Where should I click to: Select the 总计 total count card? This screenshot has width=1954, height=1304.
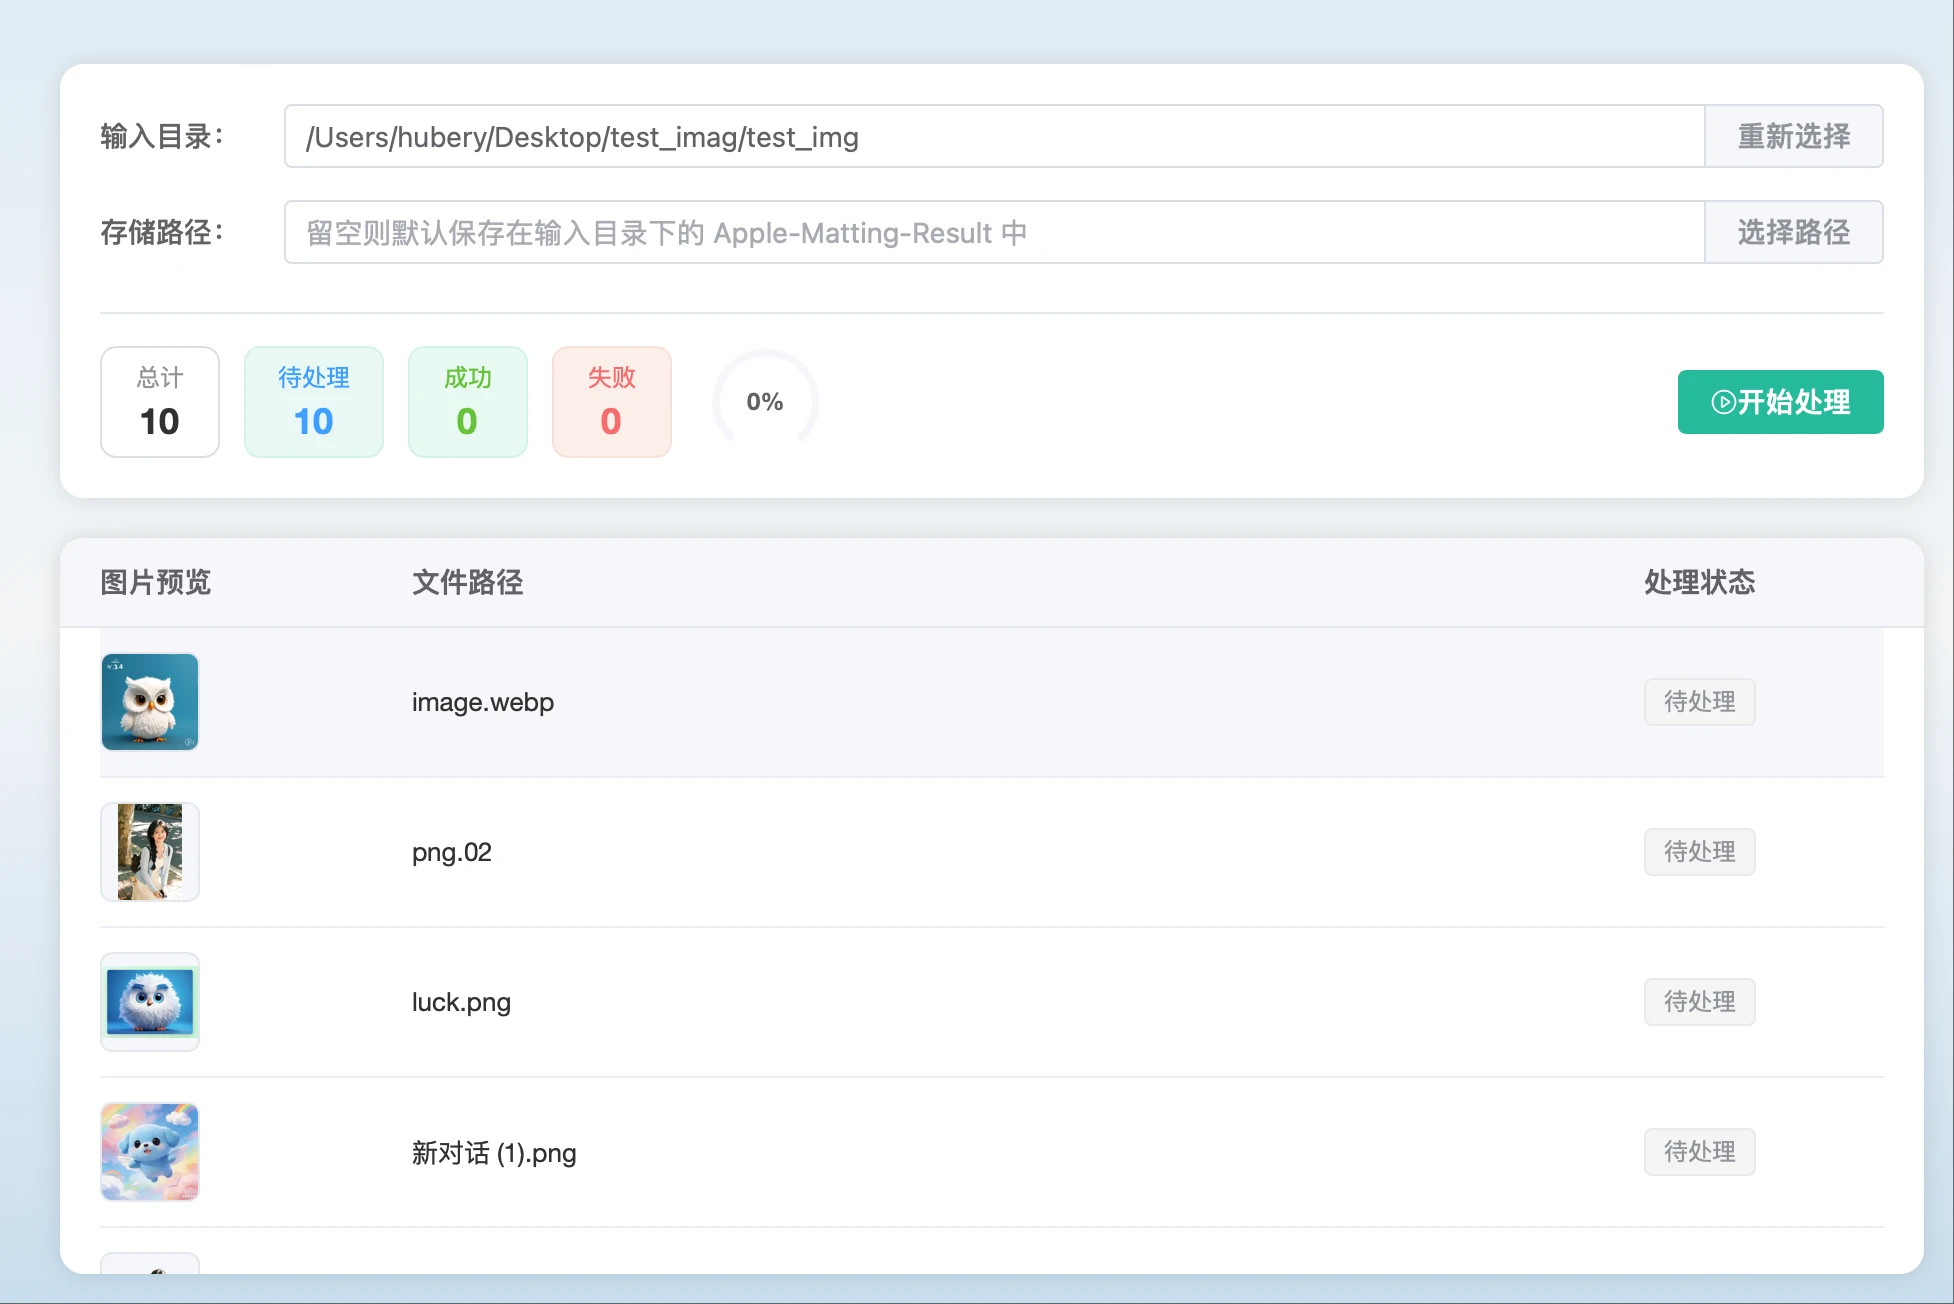160,402
